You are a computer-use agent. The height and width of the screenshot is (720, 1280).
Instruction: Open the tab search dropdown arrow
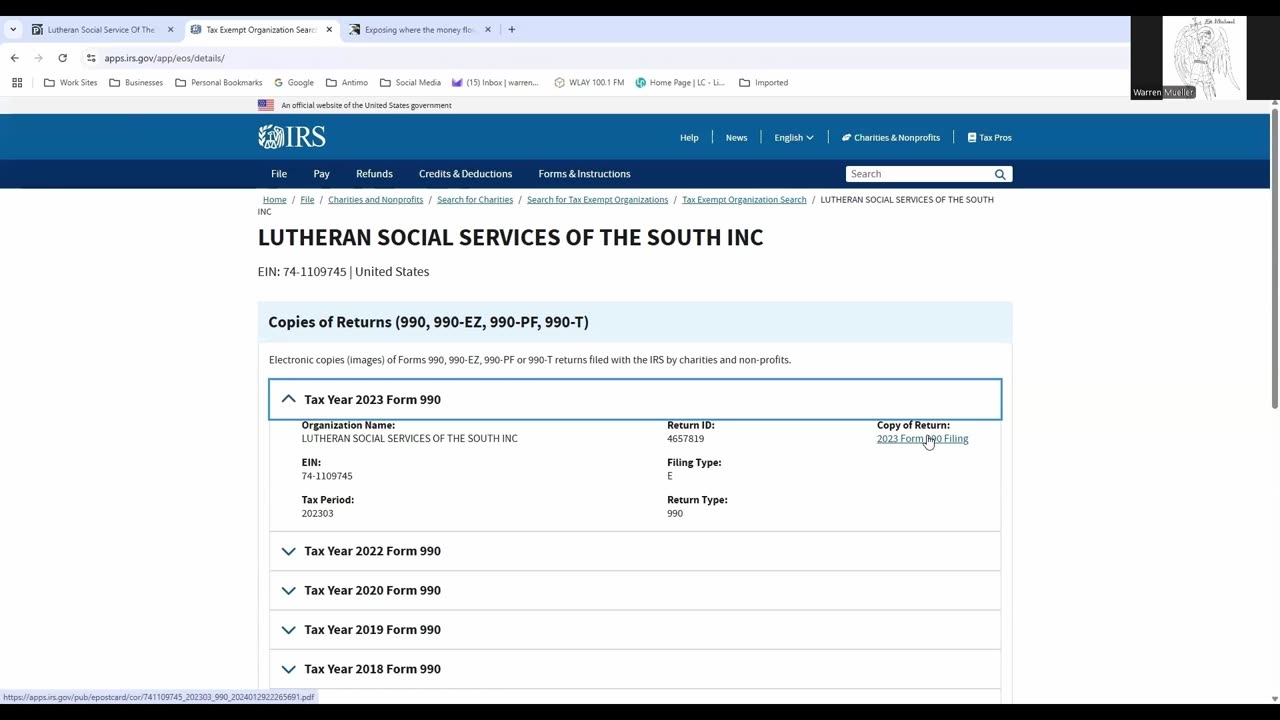tap(13, 30)
